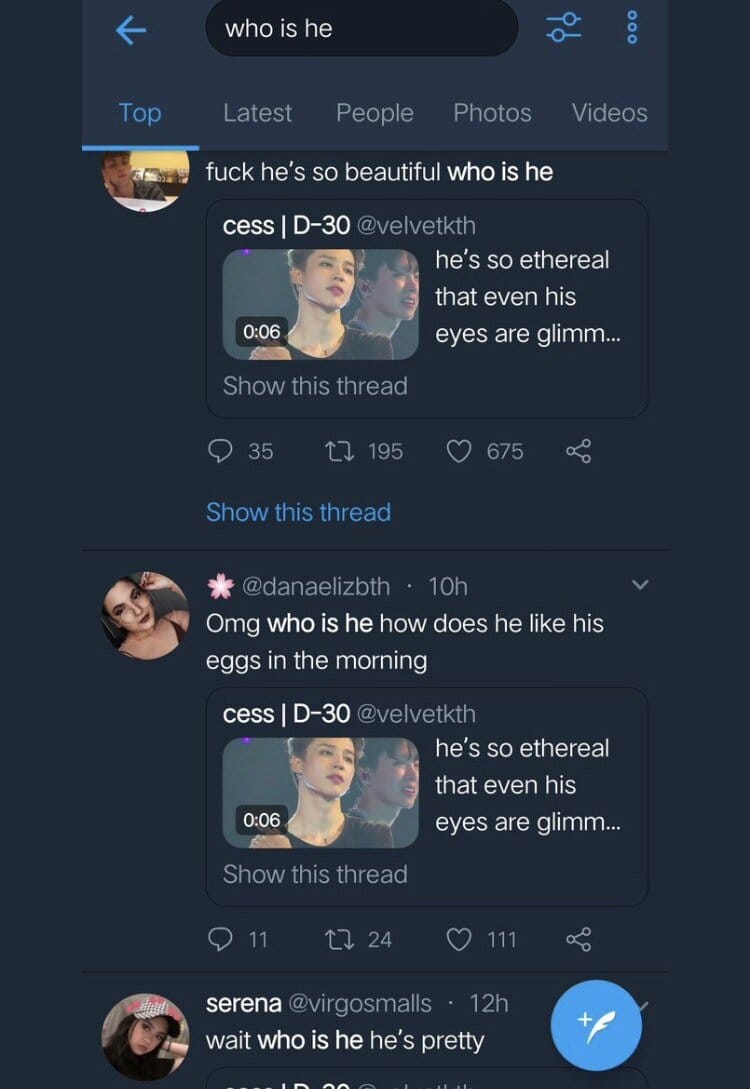750x1089 pixels.
Task: Open serena @virgosmalls profile picture
Action: (146, 1036)
